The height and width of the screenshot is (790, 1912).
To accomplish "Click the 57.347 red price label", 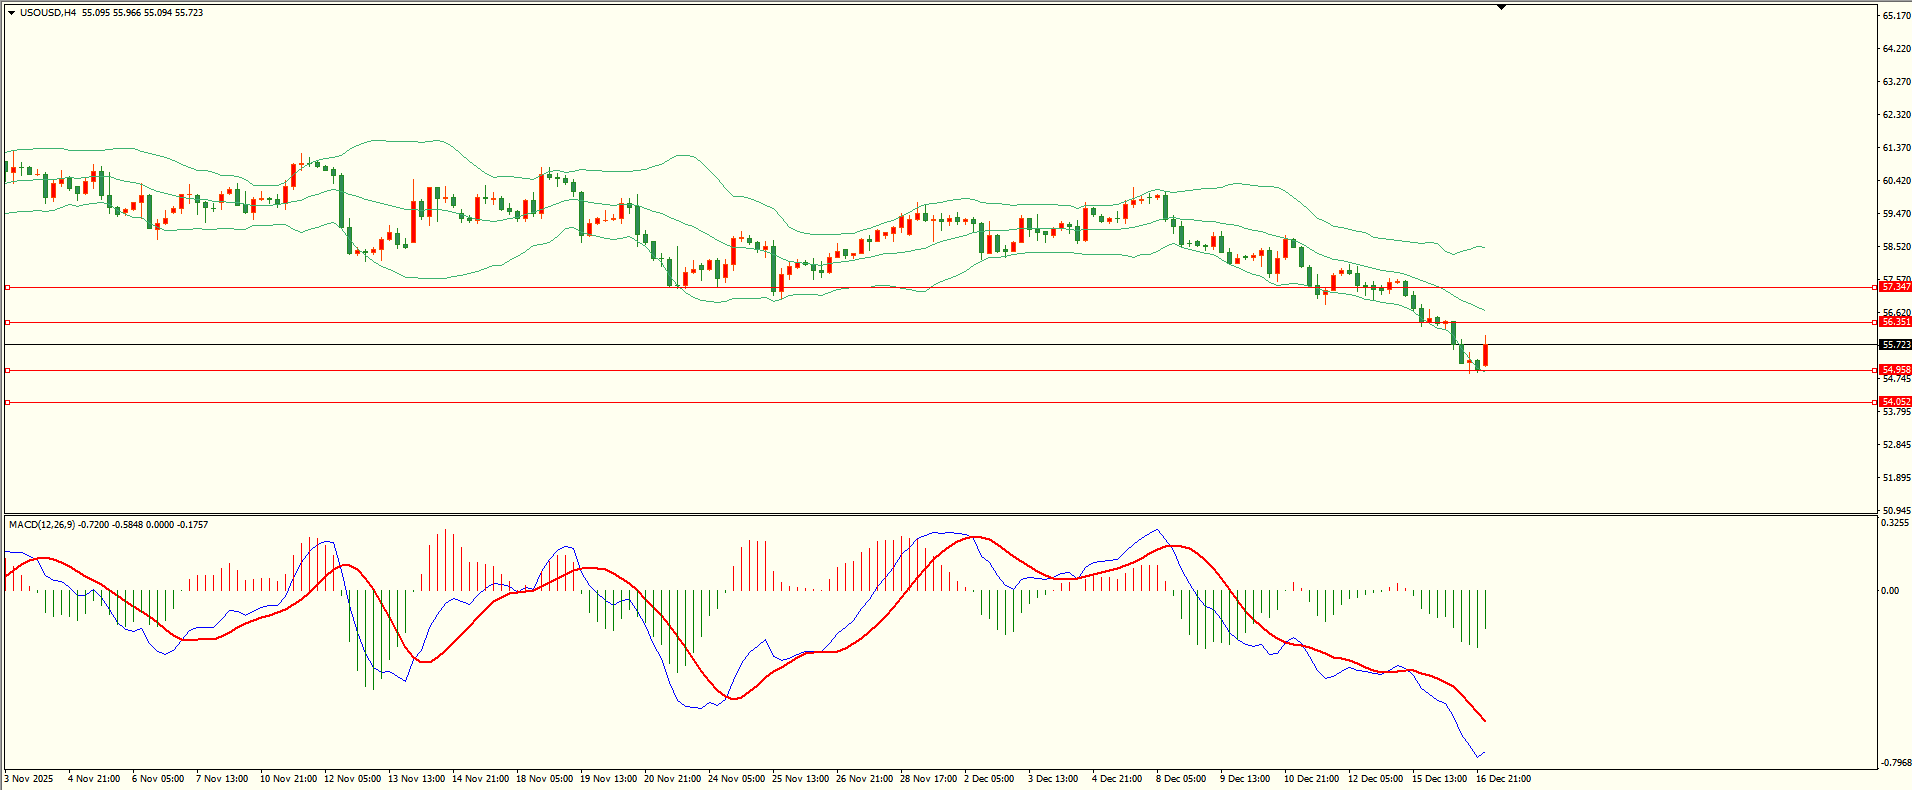I will click(1895, 287).
